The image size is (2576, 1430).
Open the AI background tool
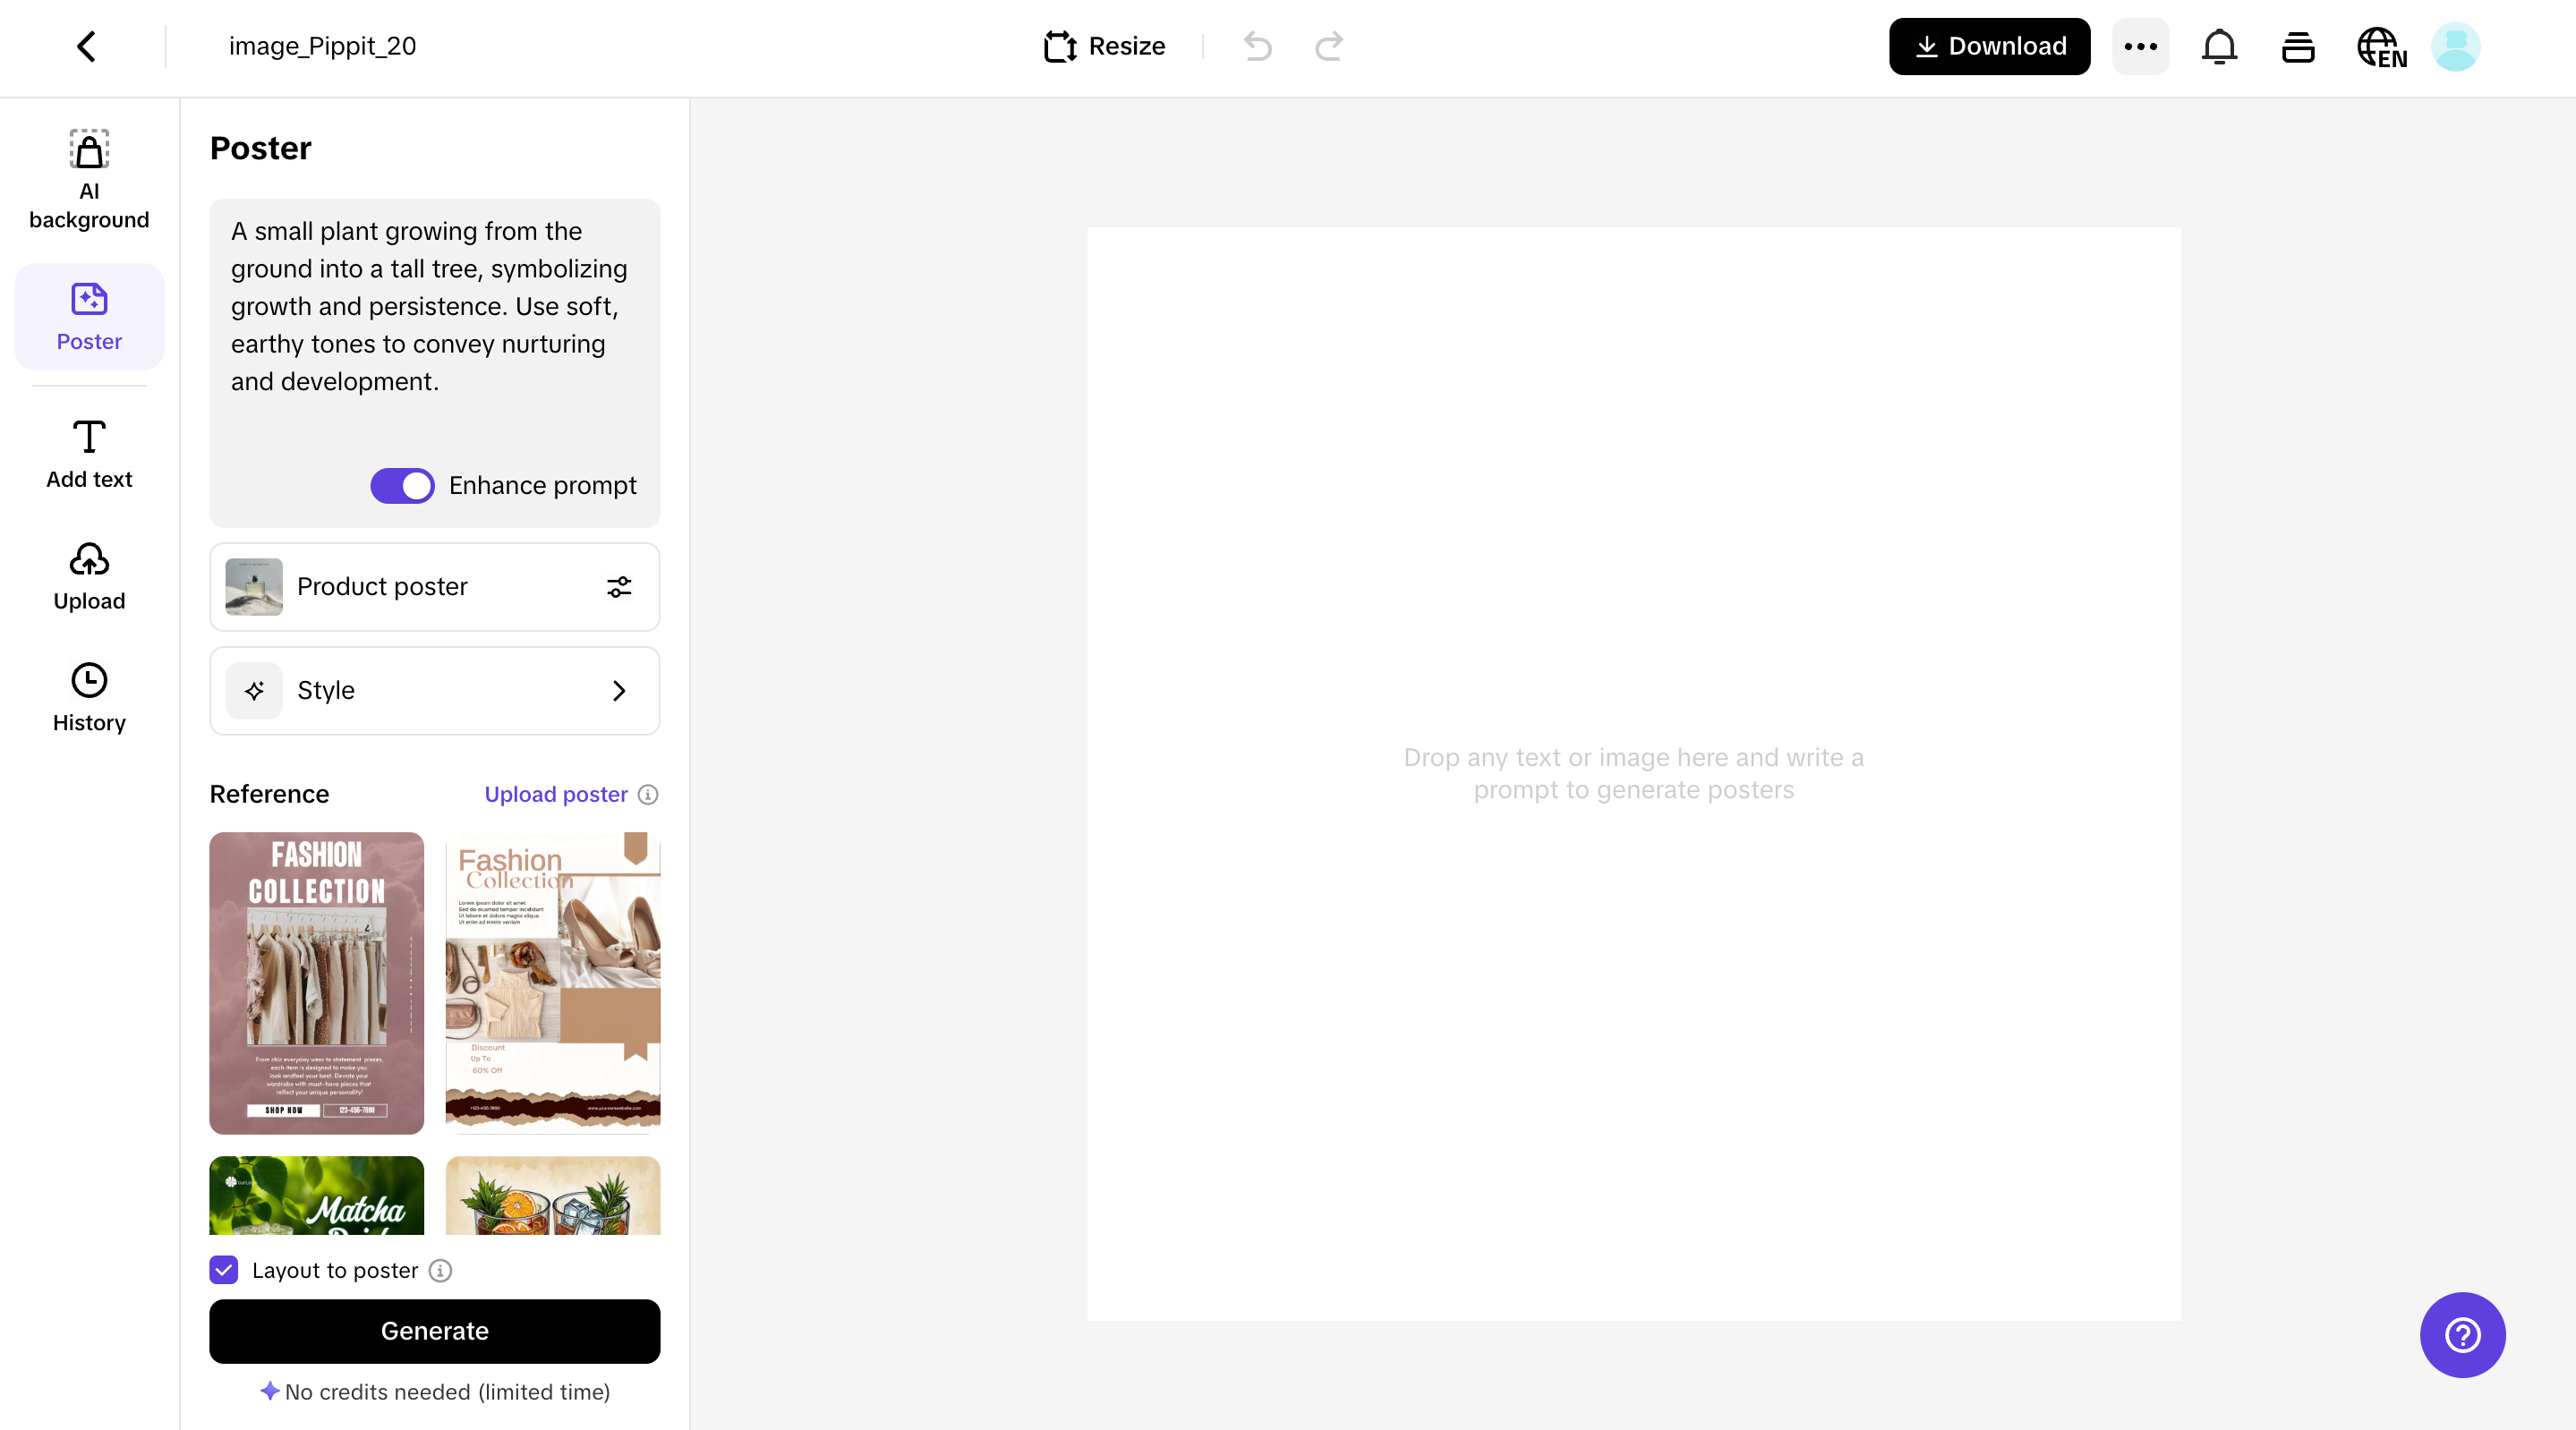pos(88,178)
